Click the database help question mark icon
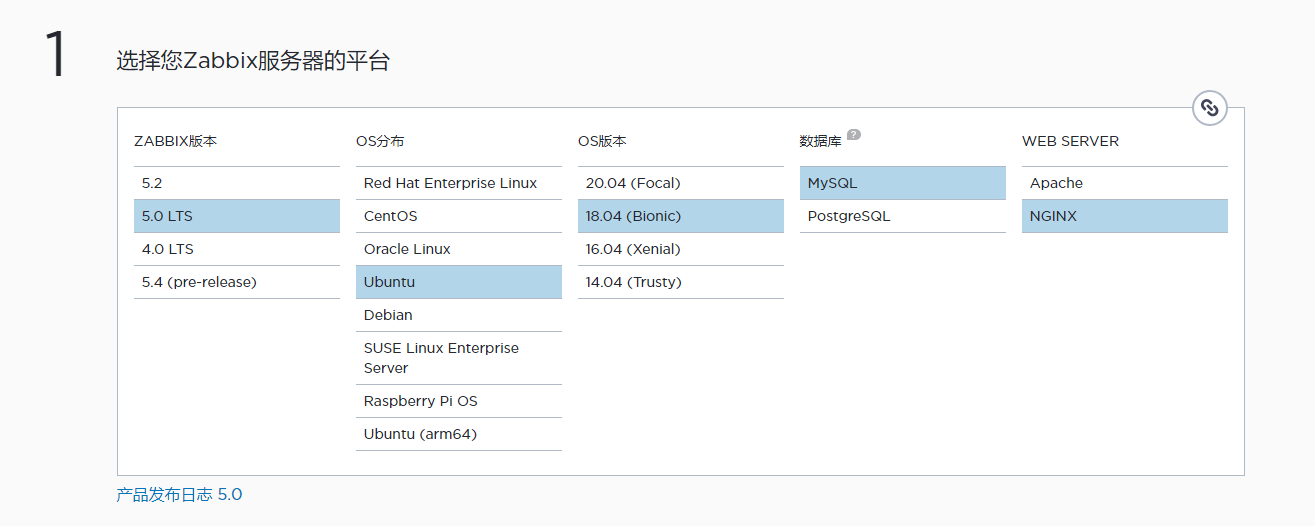The image size is (1315, 526). coord(854,135)
